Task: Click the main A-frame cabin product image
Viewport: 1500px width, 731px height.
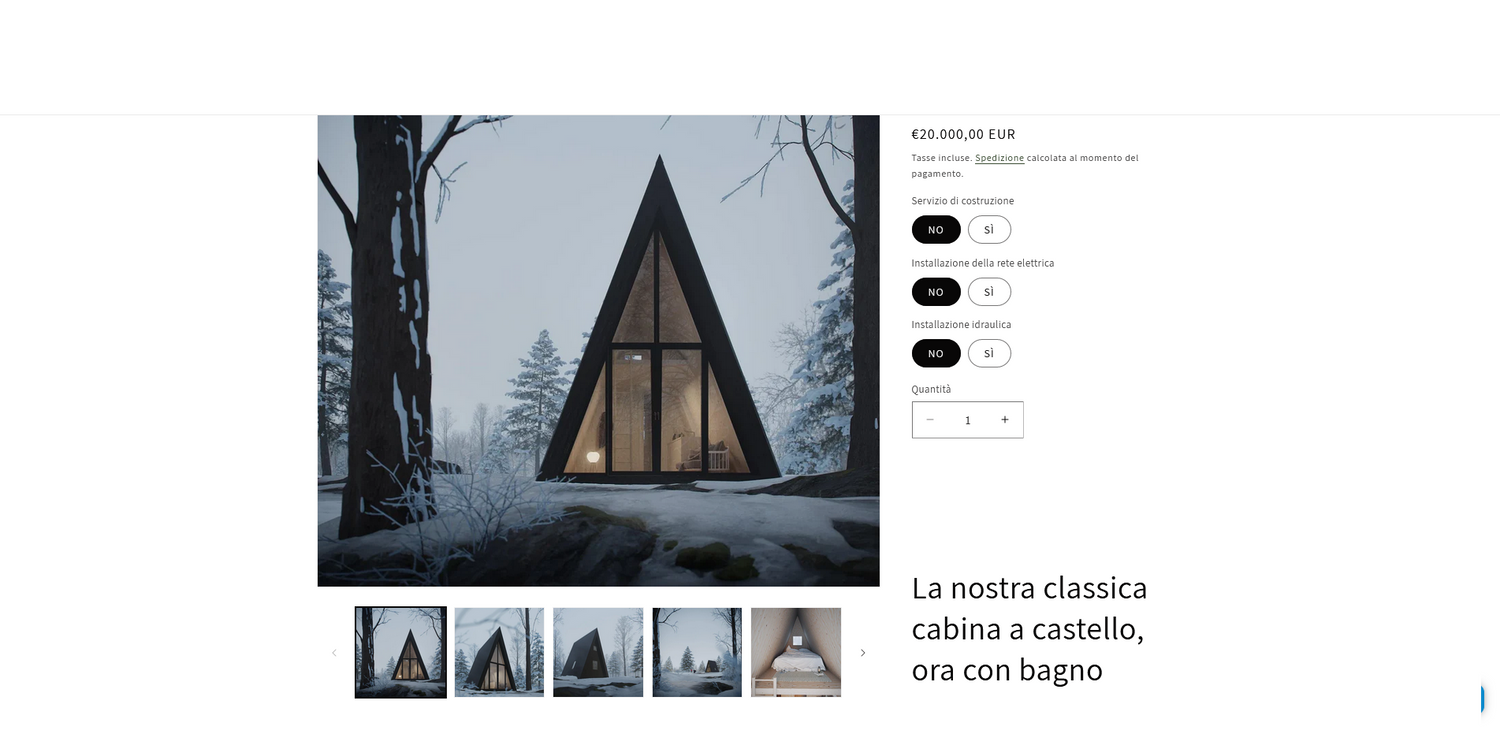Action: click(598, 350)
